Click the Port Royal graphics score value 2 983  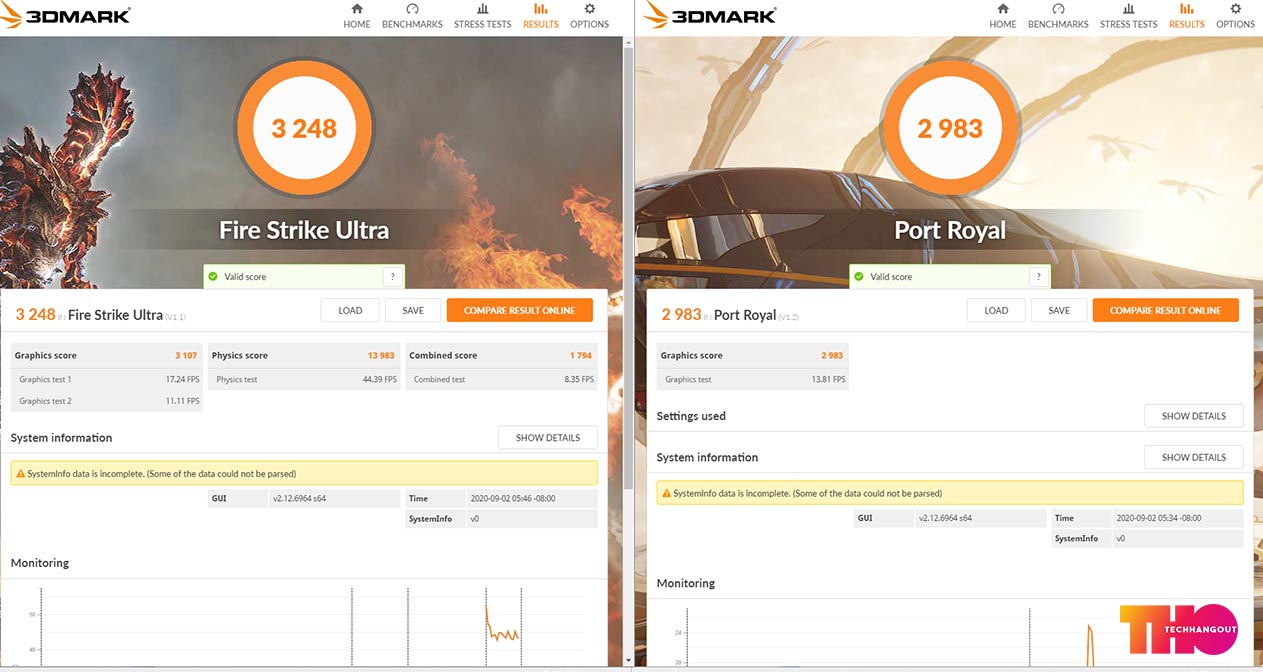(832, 356)
